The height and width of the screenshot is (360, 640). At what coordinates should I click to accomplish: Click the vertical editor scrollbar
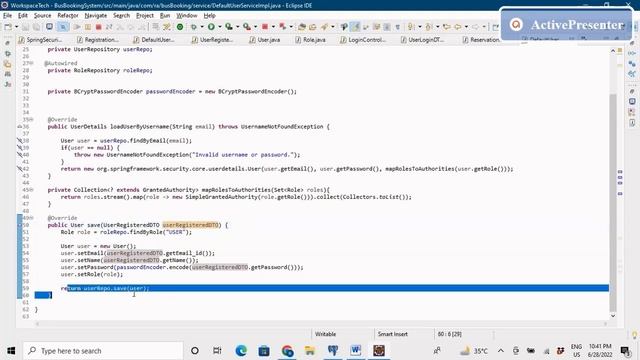pos(613,202)
